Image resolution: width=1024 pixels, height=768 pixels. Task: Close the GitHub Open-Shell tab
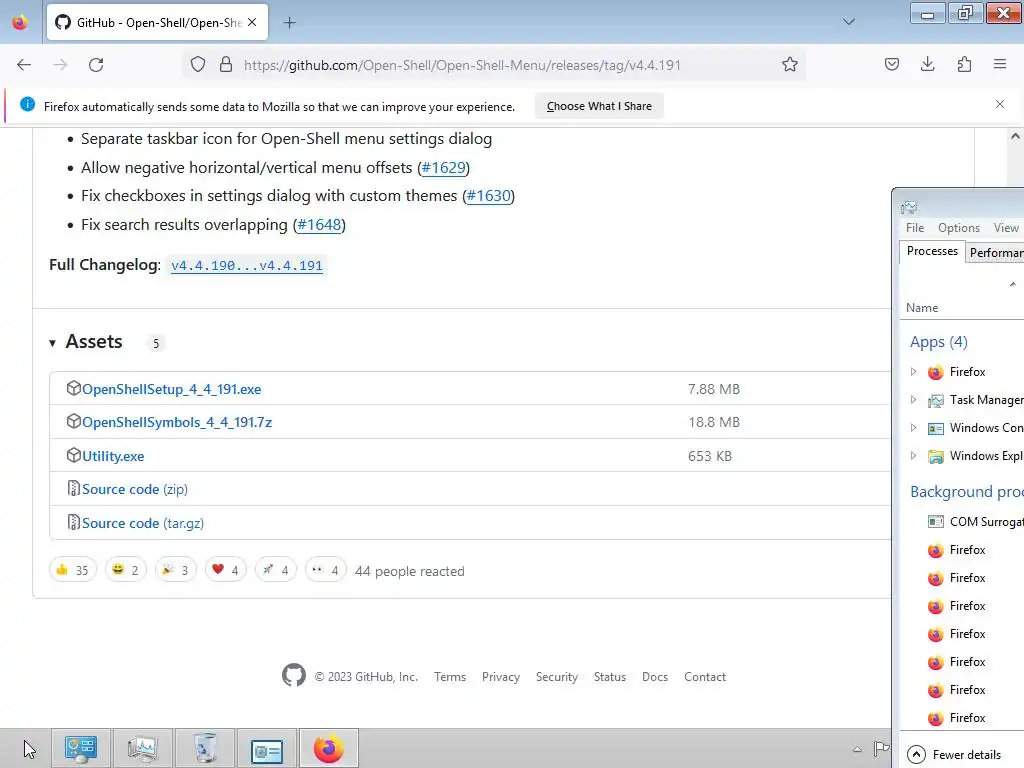[252, 22]
